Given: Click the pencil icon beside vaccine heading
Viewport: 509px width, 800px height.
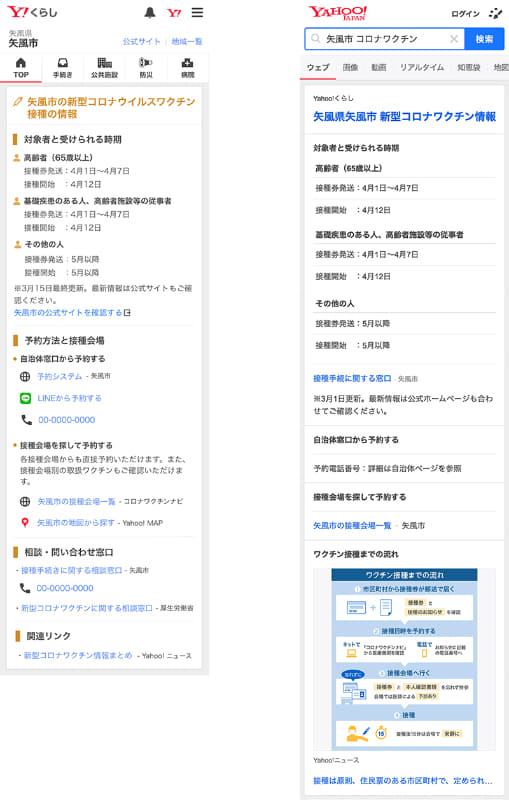Looking at the screenshot, I should click(18, 102).
